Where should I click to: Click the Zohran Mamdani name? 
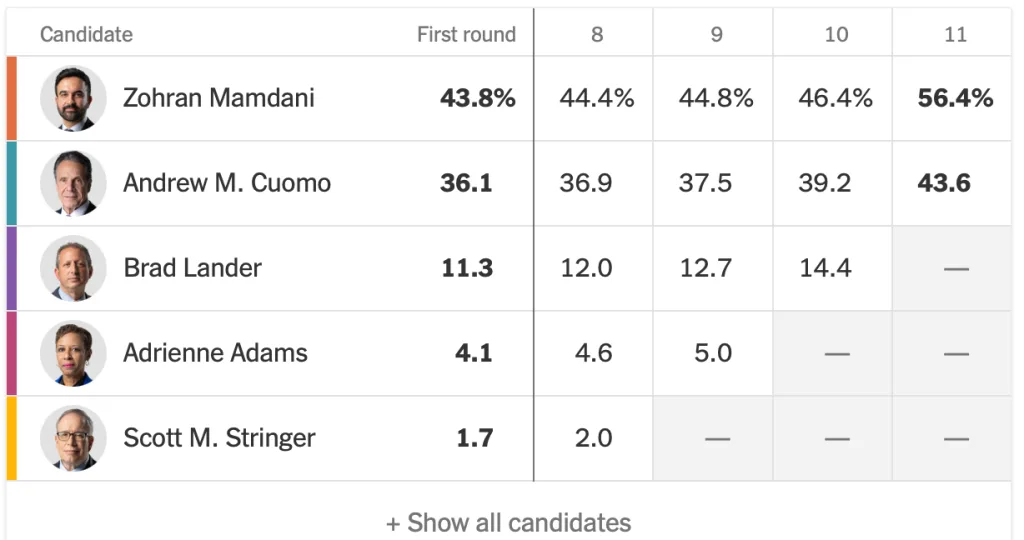click(219, 98)
